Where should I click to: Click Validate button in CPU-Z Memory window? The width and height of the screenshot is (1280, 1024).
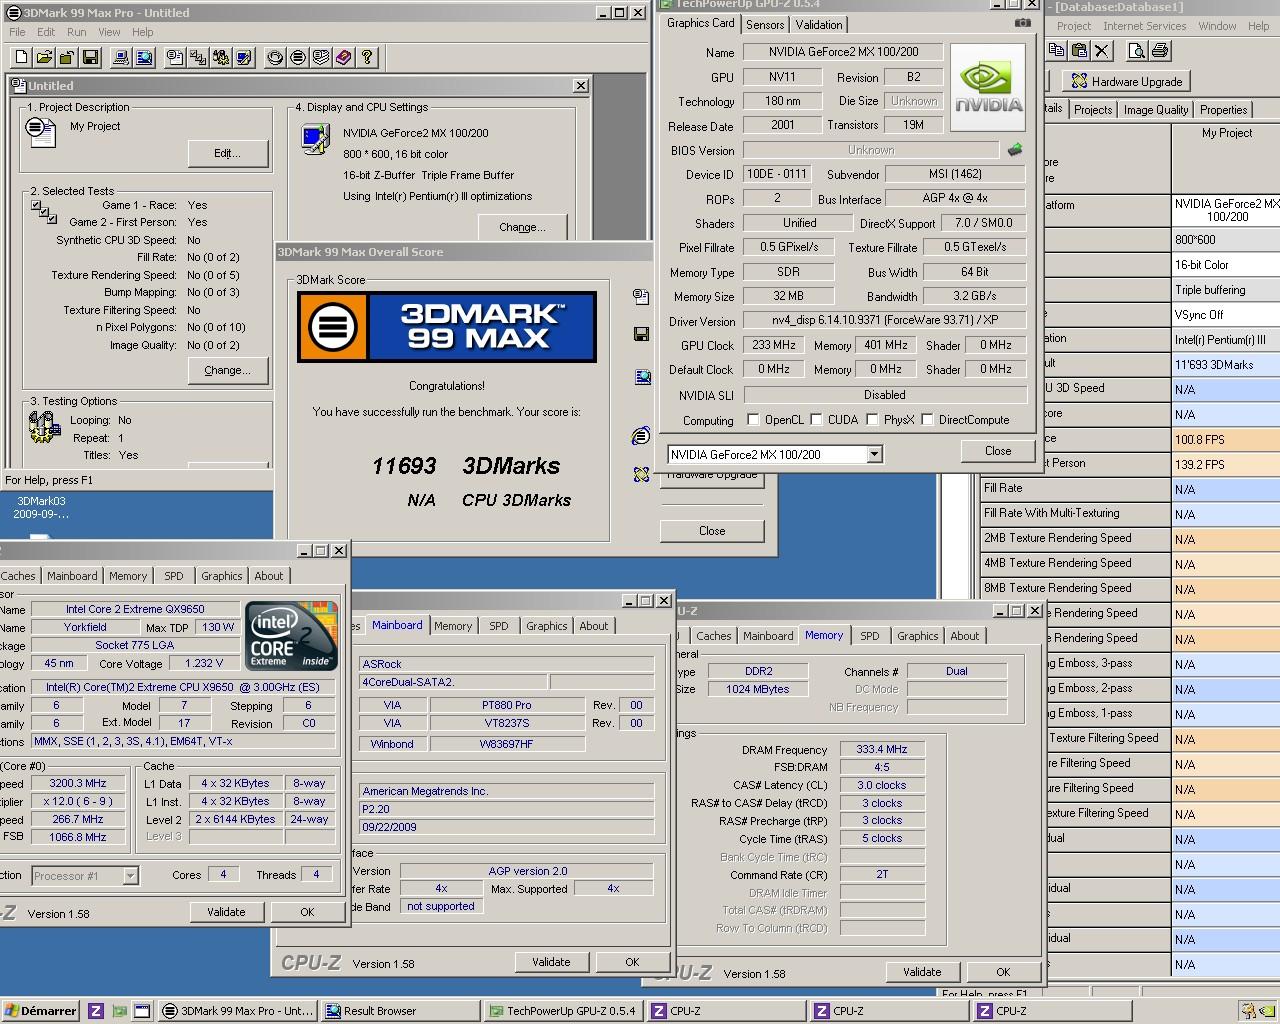click(x=922, y=972)
